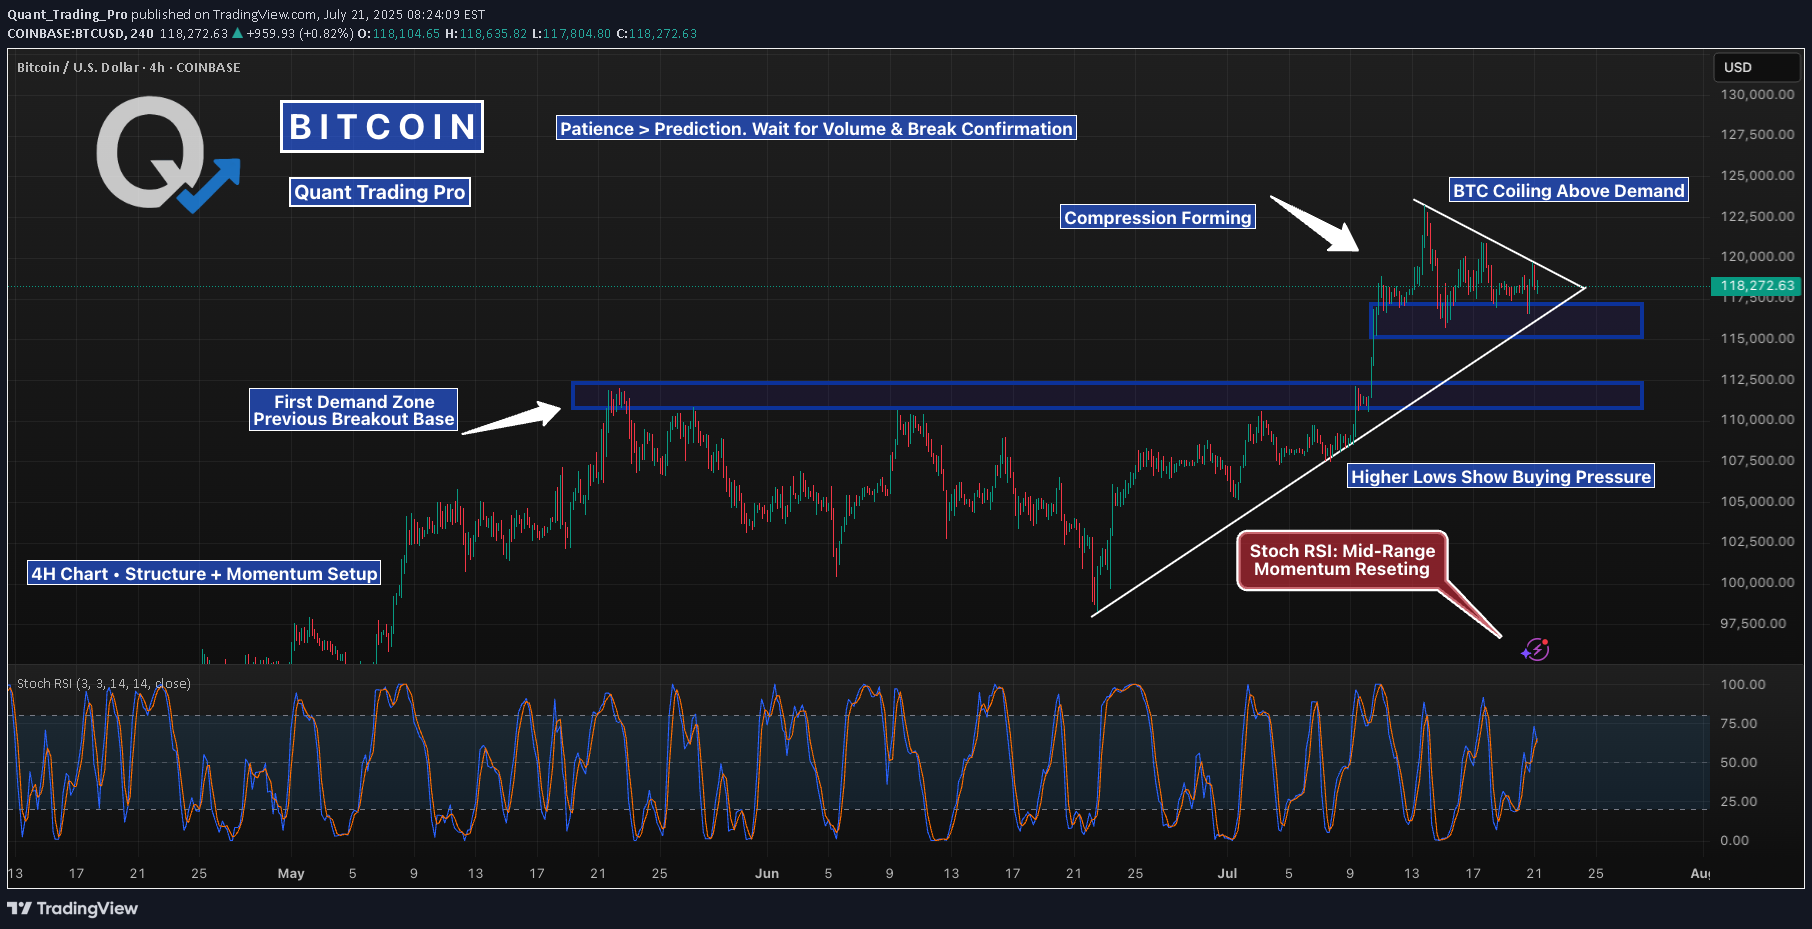Click the 75.00 Stoch RSI axis level
Screen dimensions: 1812x929
pyautogui.click(x=1738, y=723)
